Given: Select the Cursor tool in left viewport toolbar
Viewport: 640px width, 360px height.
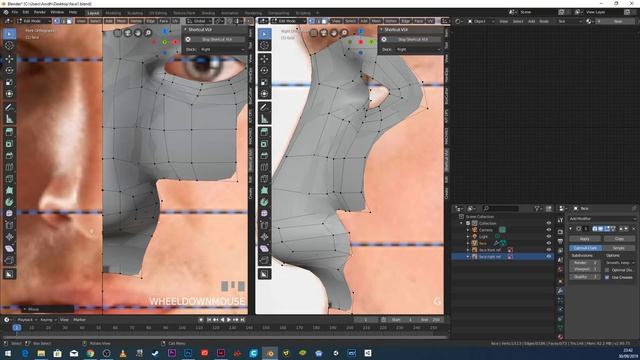Looking at the screenshot, I should (9, 45).
